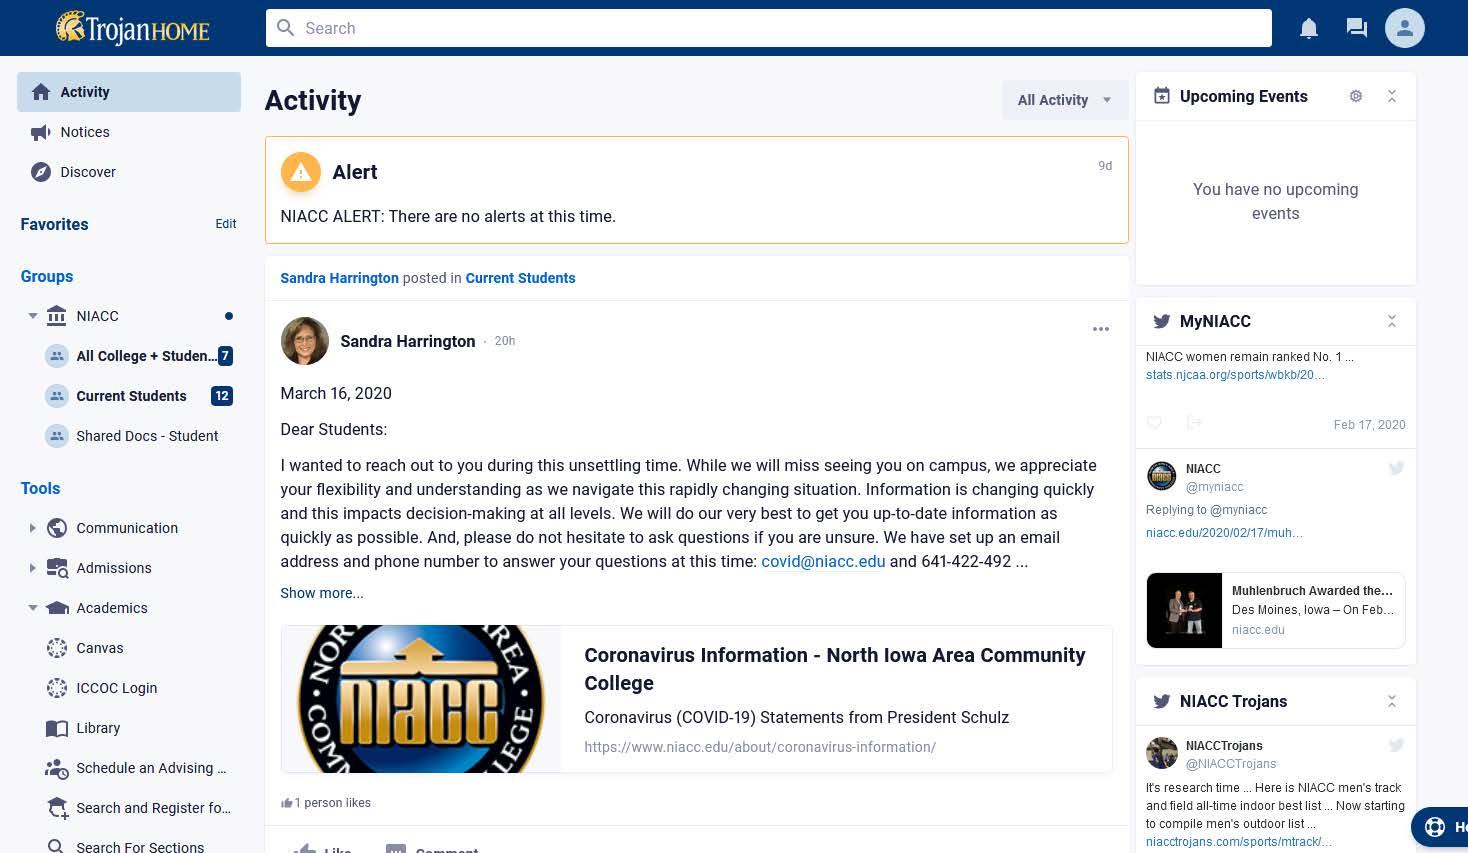Click the Search and Register icon
The width and height of the screenshot is (1468, 853).
57,808
